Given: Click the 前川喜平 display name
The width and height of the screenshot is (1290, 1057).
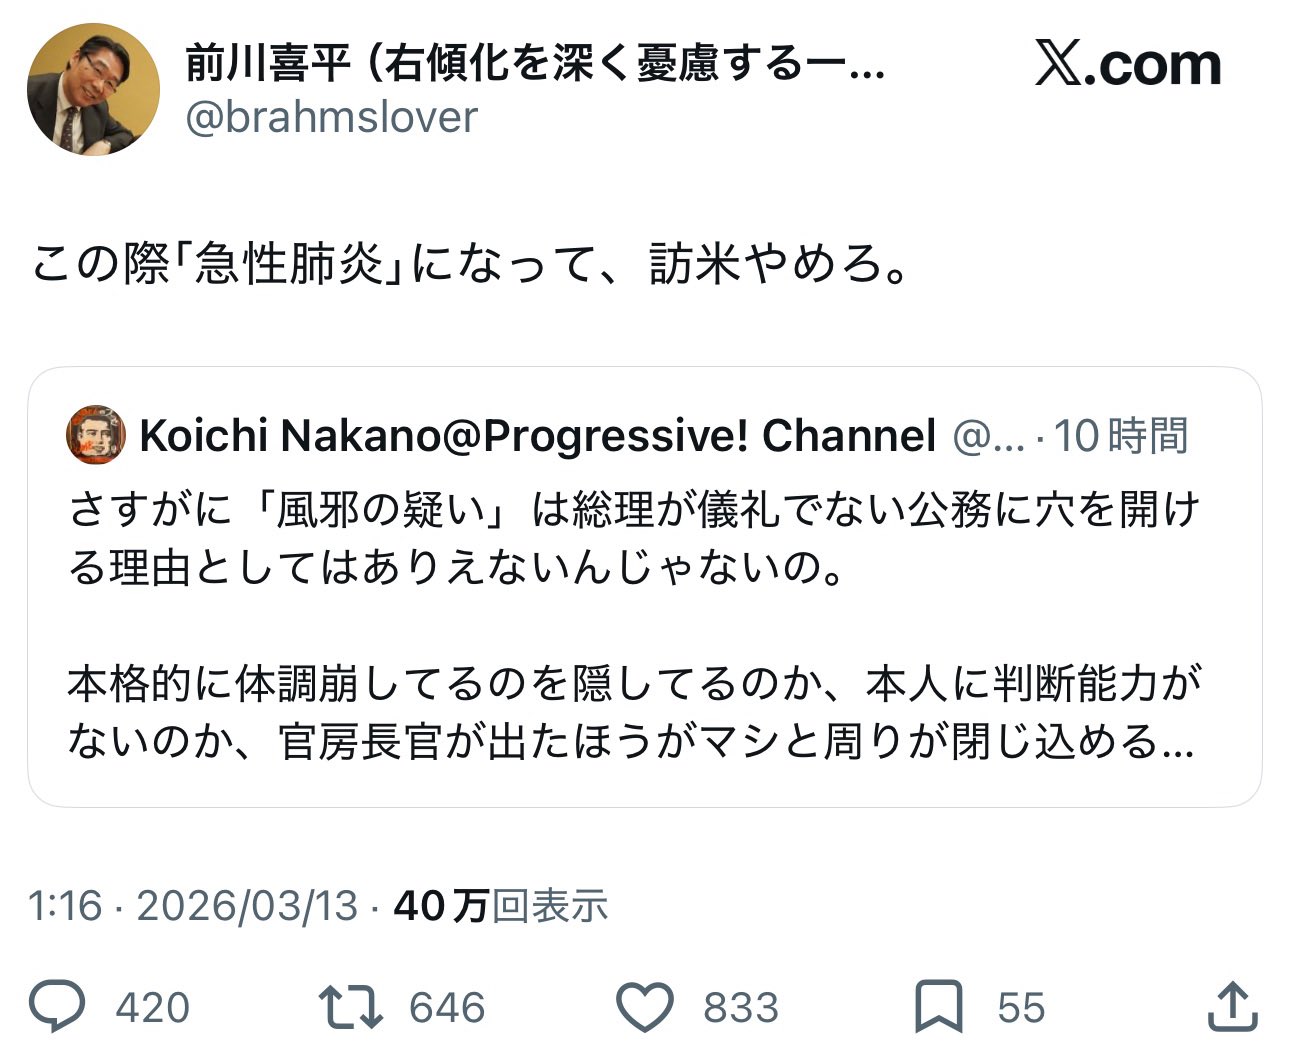Looking at the screenshot, I should click(268, 65).
